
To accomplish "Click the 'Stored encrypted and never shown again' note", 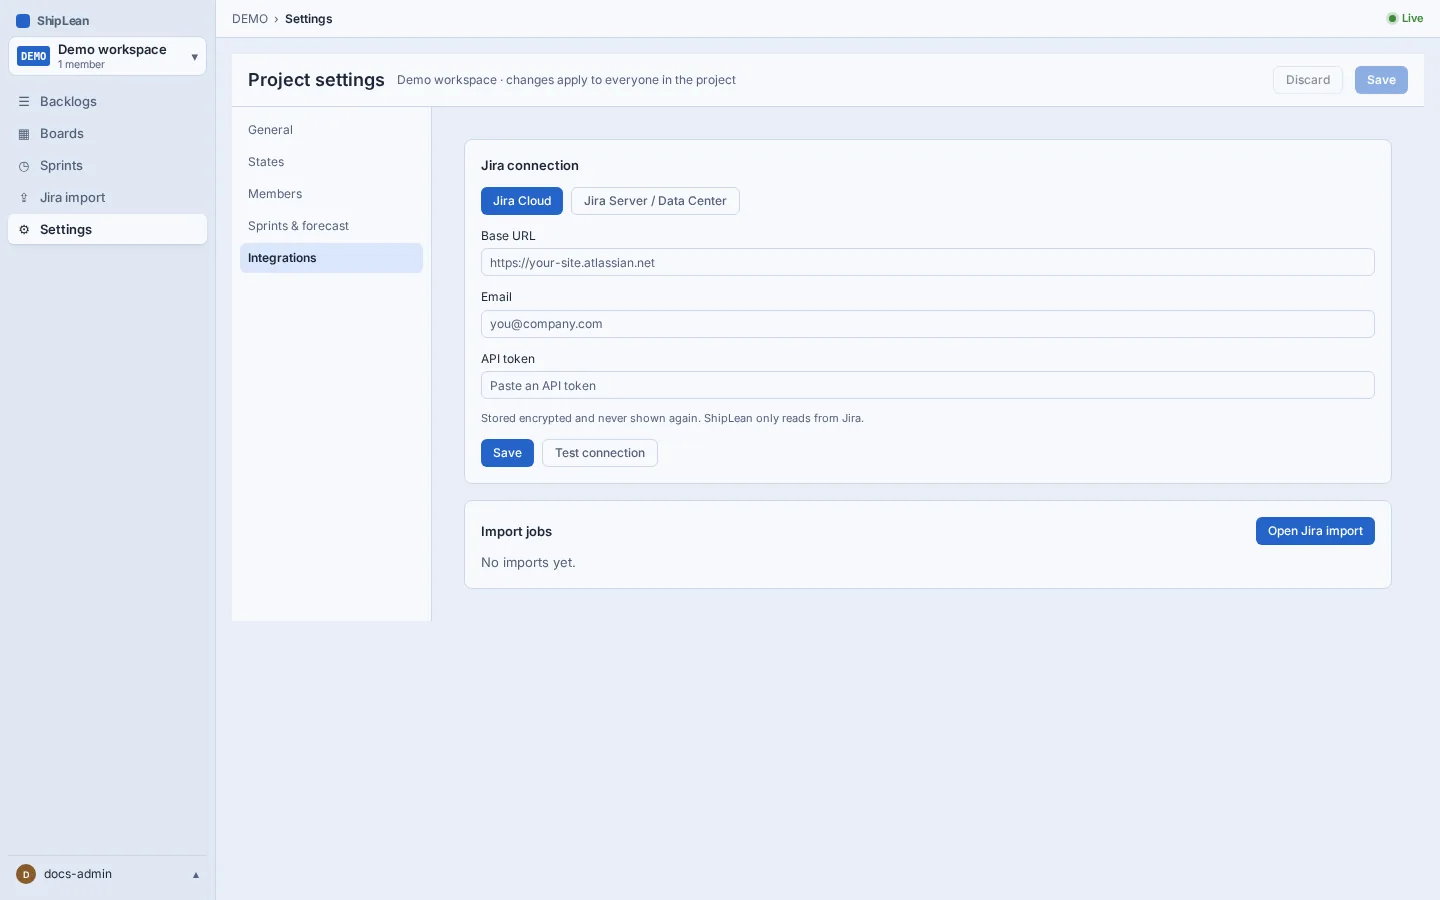I will click(672, 419).
